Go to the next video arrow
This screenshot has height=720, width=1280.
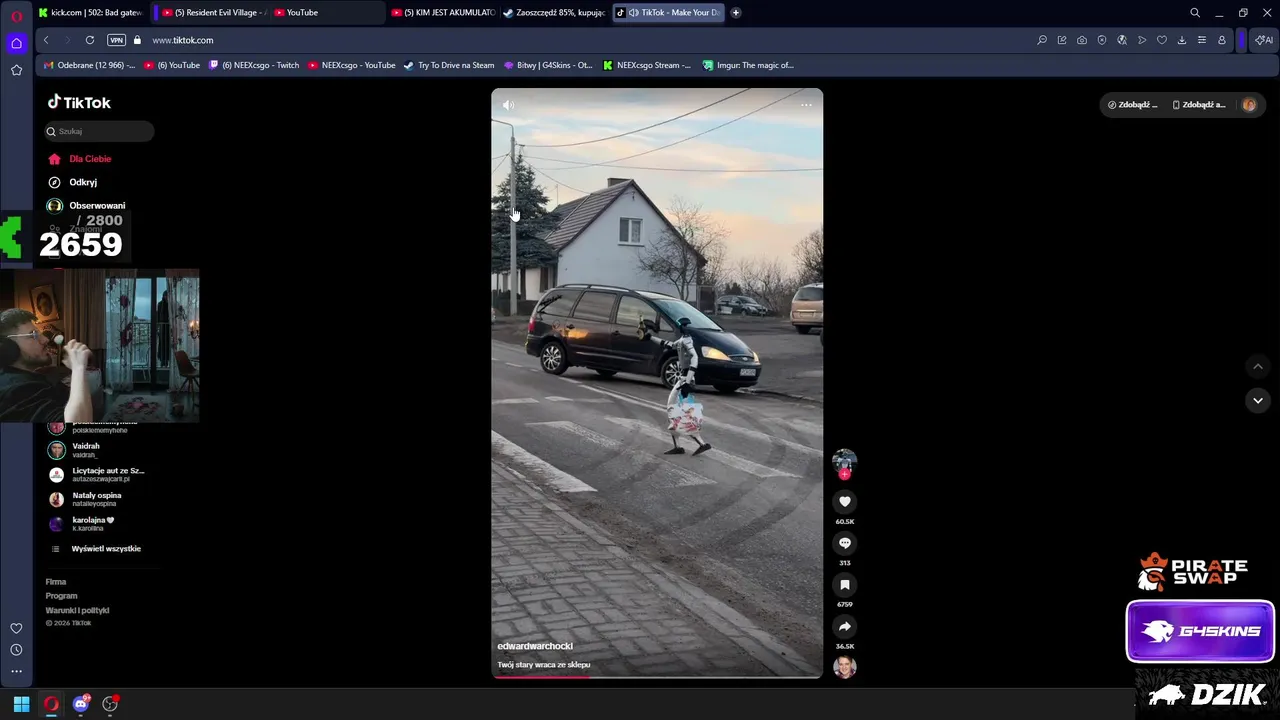[x=1258, y=400]
